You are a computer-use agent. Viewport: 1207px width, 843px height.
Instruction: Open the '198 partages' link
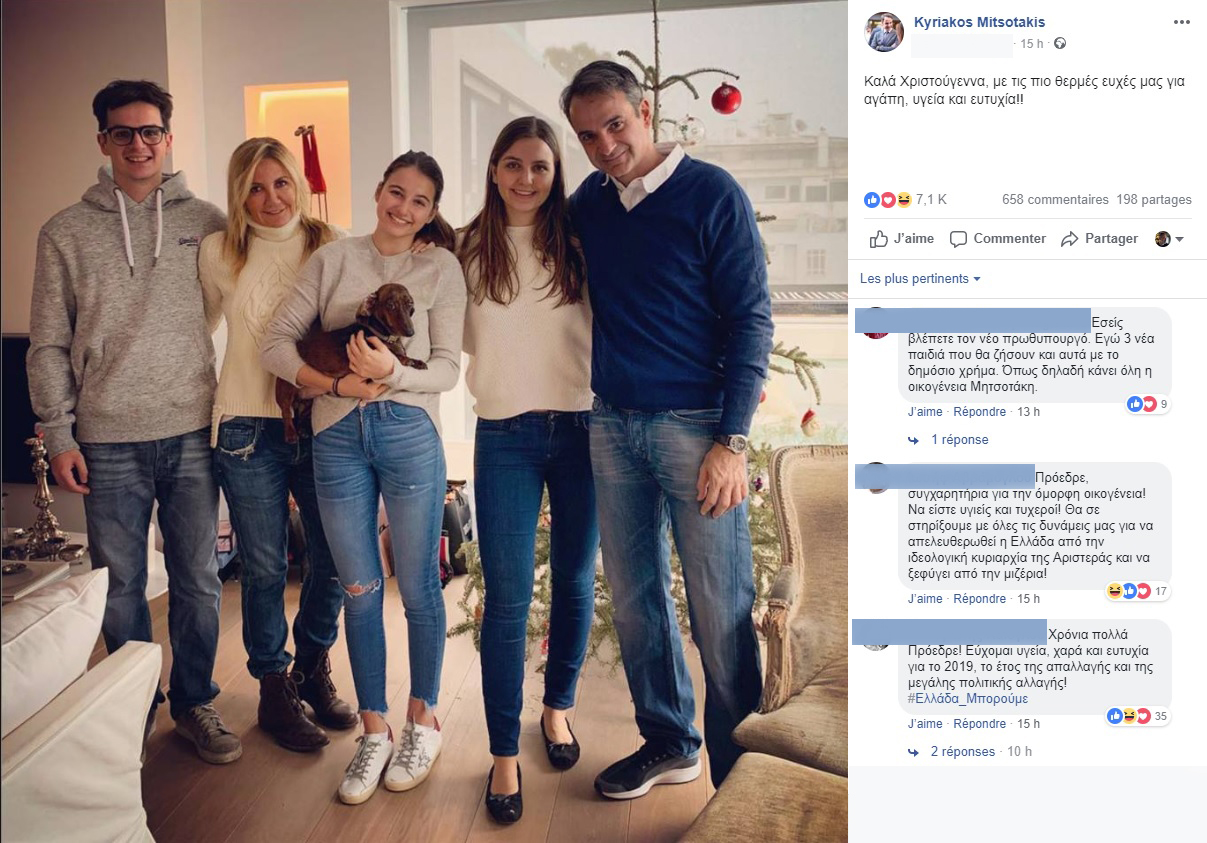click(1154, 200)
